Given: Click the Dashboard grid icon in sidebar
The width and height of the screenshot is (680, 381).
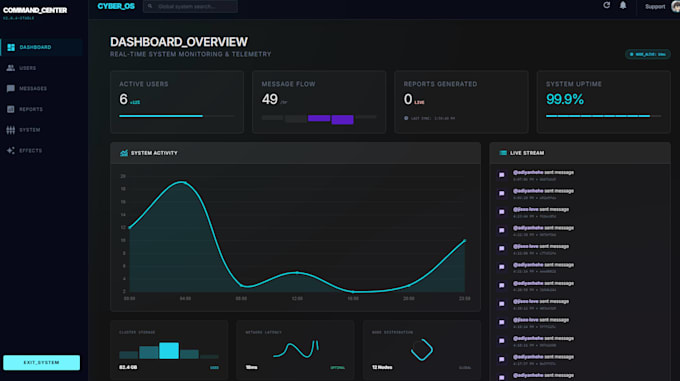Looking at the screenshot, I should point(11,47).
